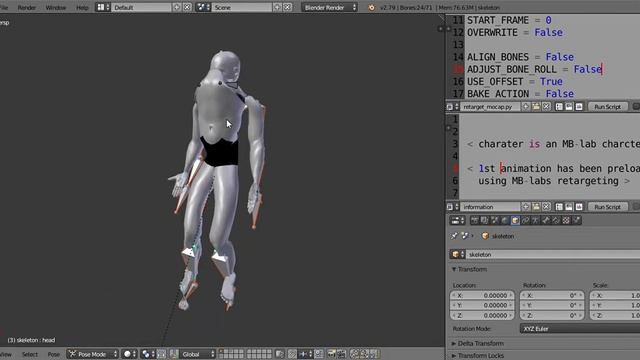Click the Location Y value slider
640x360 pixels.
pos(482,305)
